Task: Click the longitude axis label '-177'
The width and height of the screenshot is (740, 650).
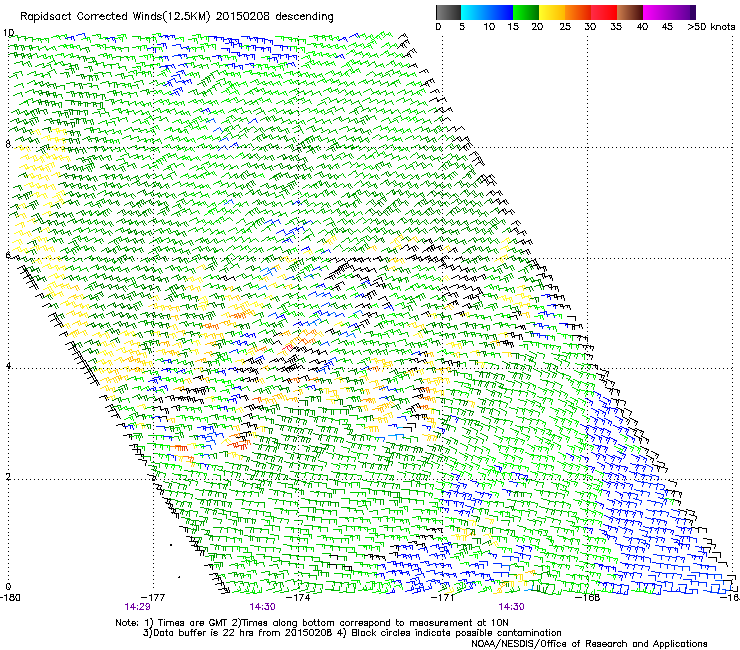Action: 153,598
